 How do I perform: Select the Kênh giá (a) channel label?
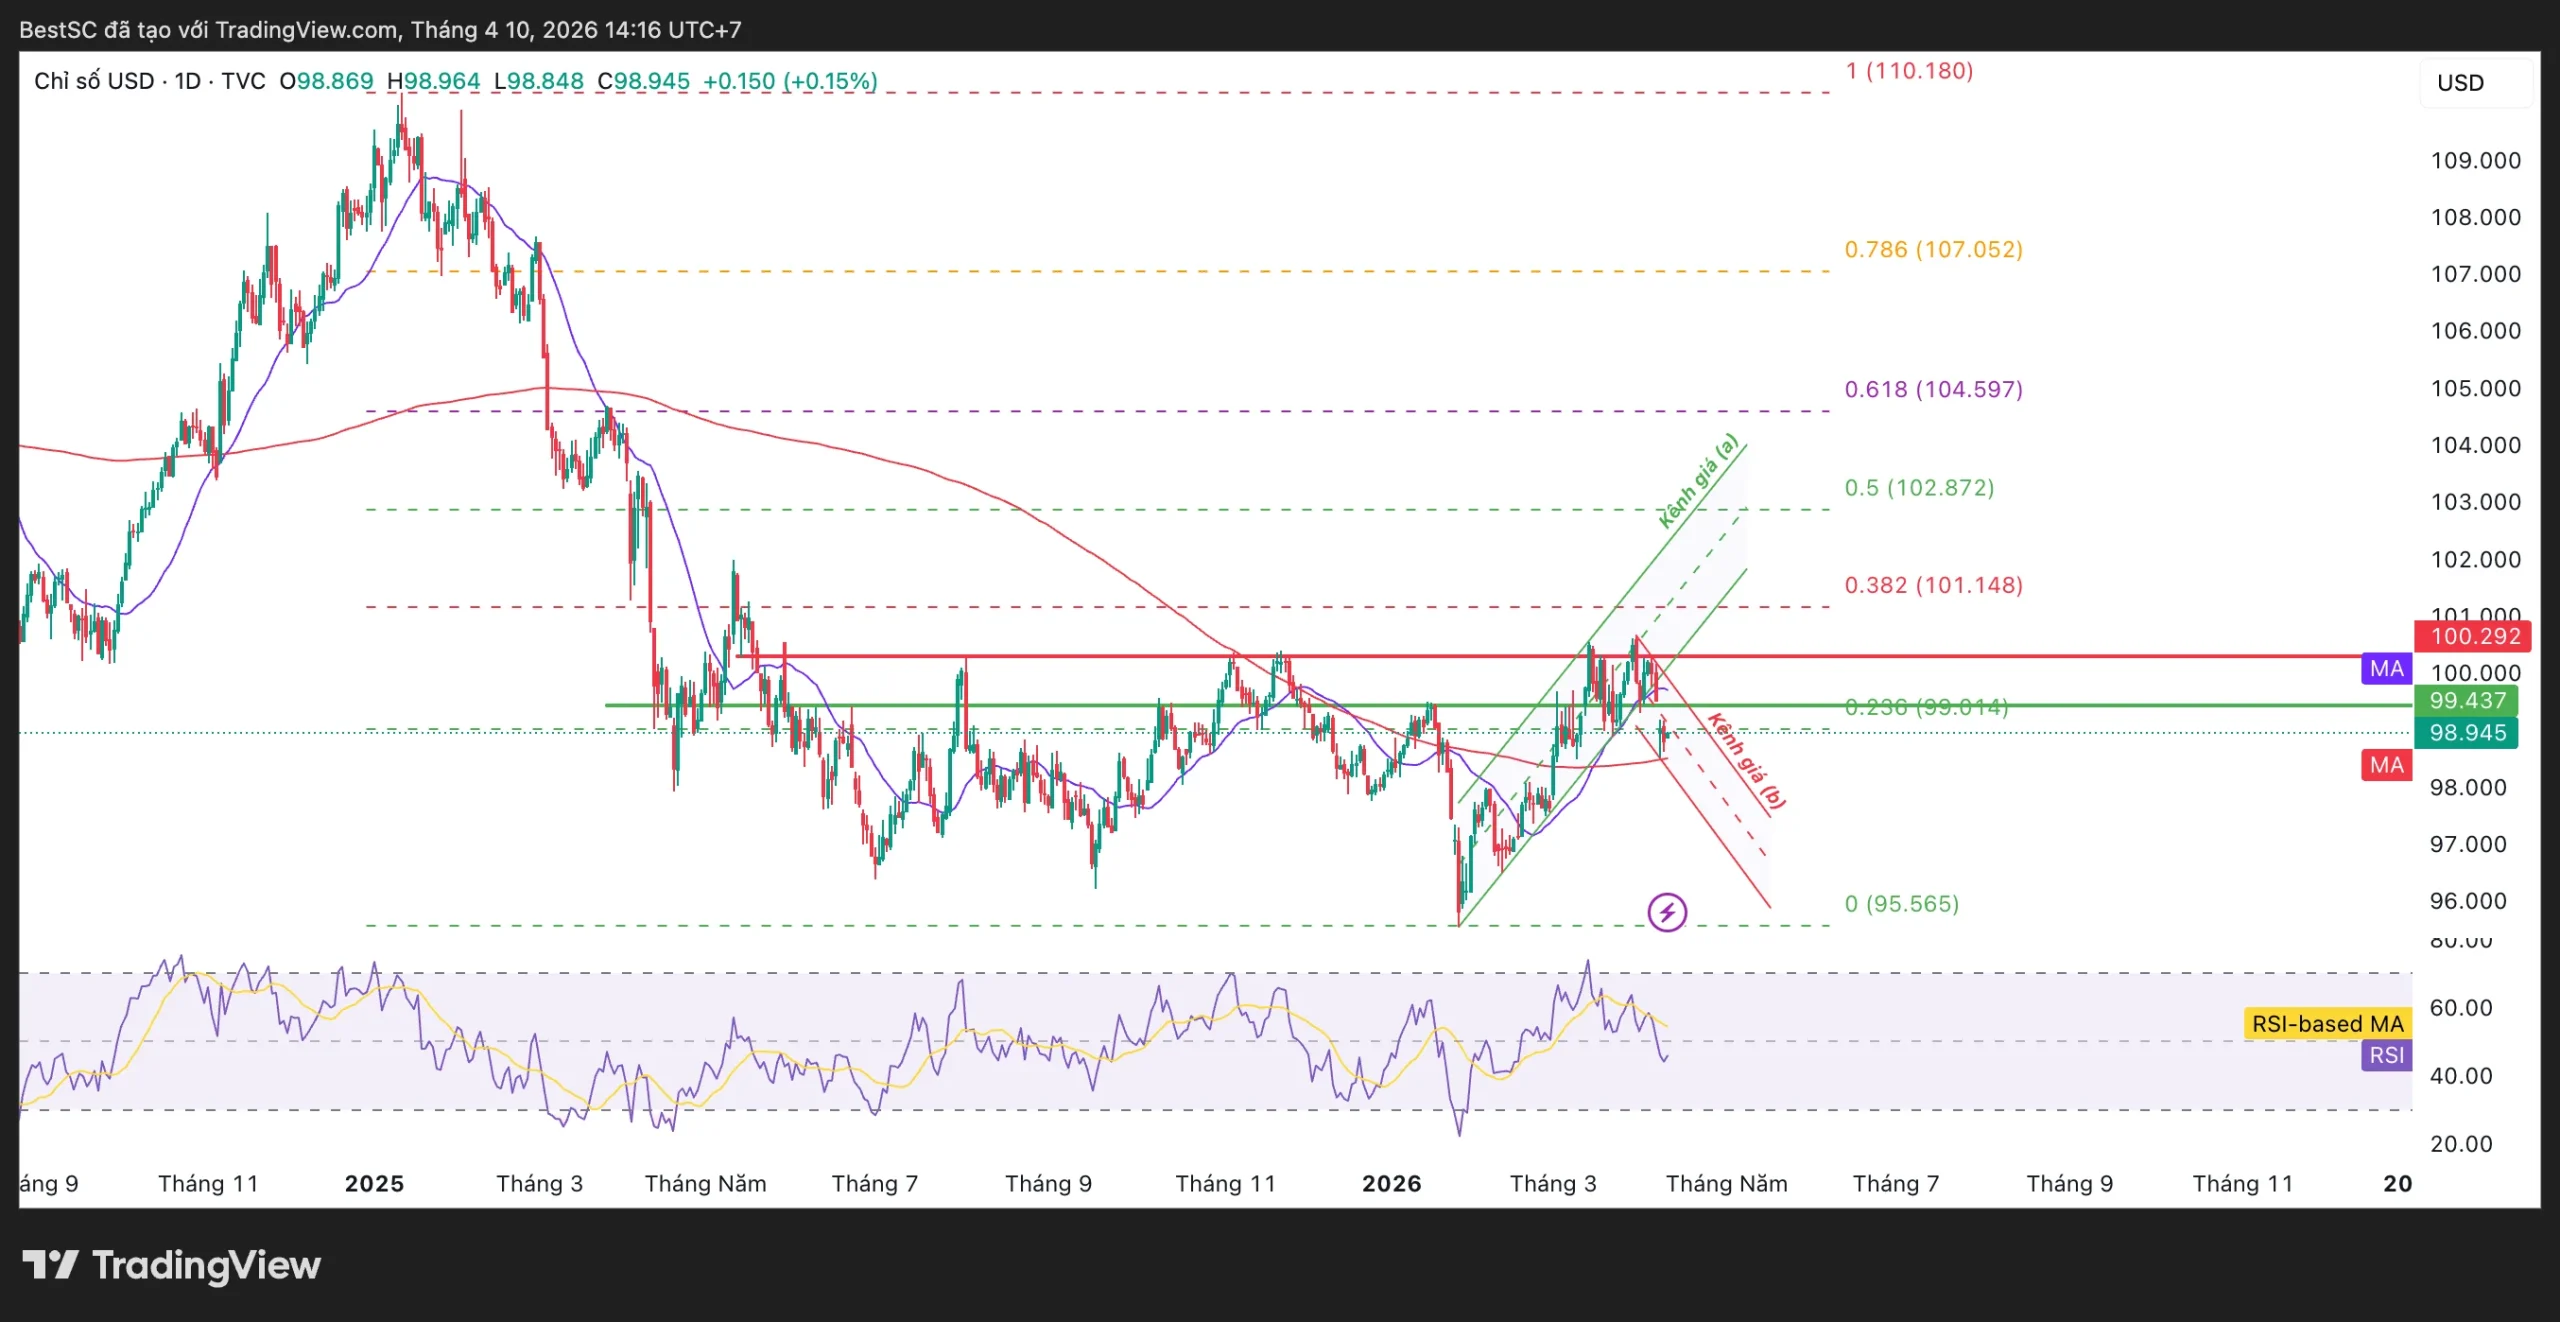1698,482
